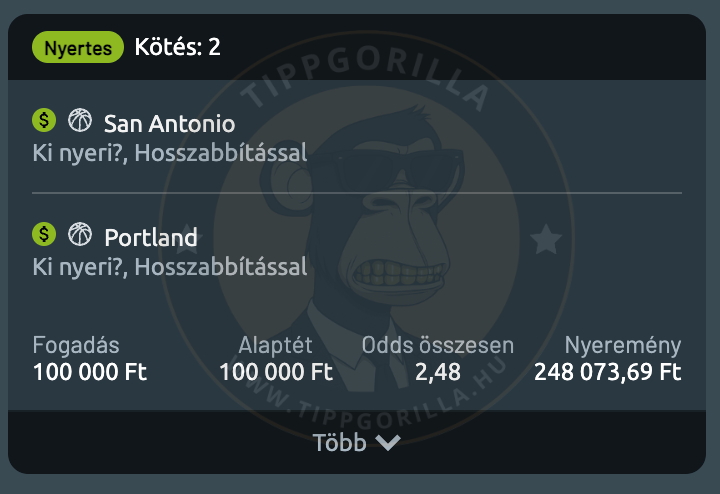Click the basketball icon next to Portland

[x=79, y=234]
